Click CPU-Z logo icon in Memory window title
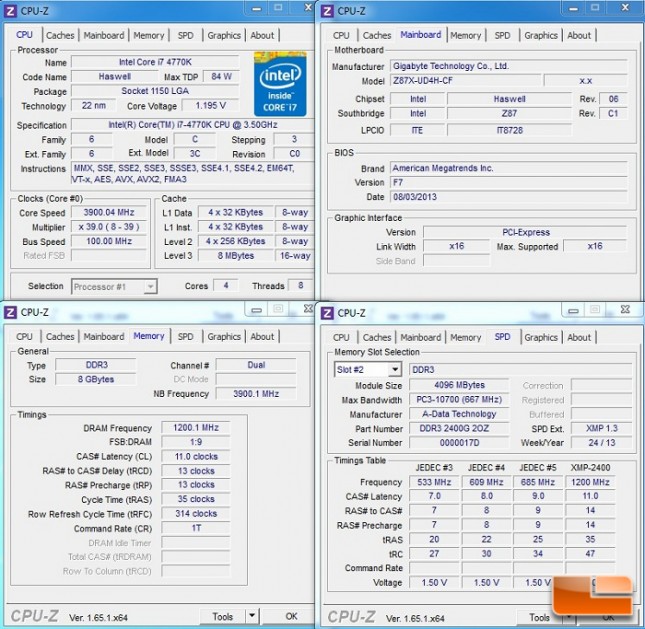Image resolution: width=645 pixels, height=629 pixels. [10, 313]
